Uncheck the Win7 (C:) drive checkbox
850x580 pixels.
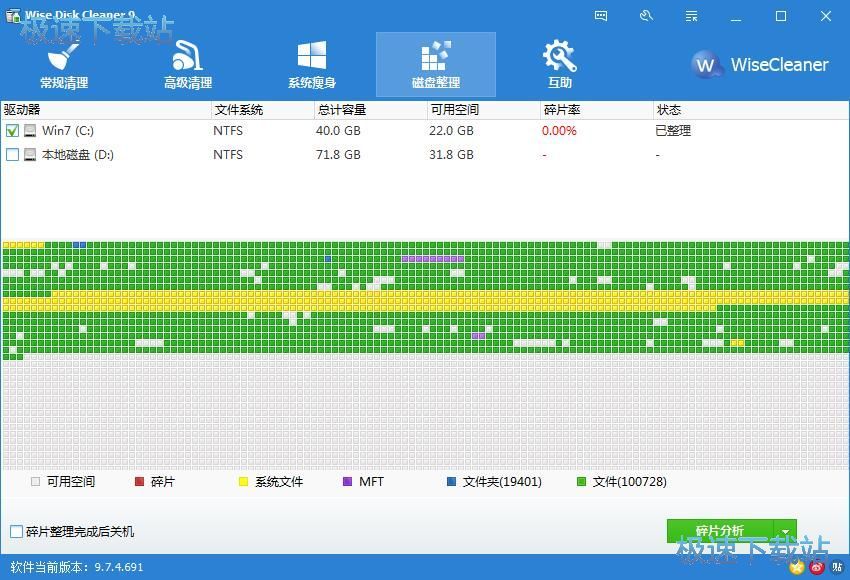[x=13, y=131]
